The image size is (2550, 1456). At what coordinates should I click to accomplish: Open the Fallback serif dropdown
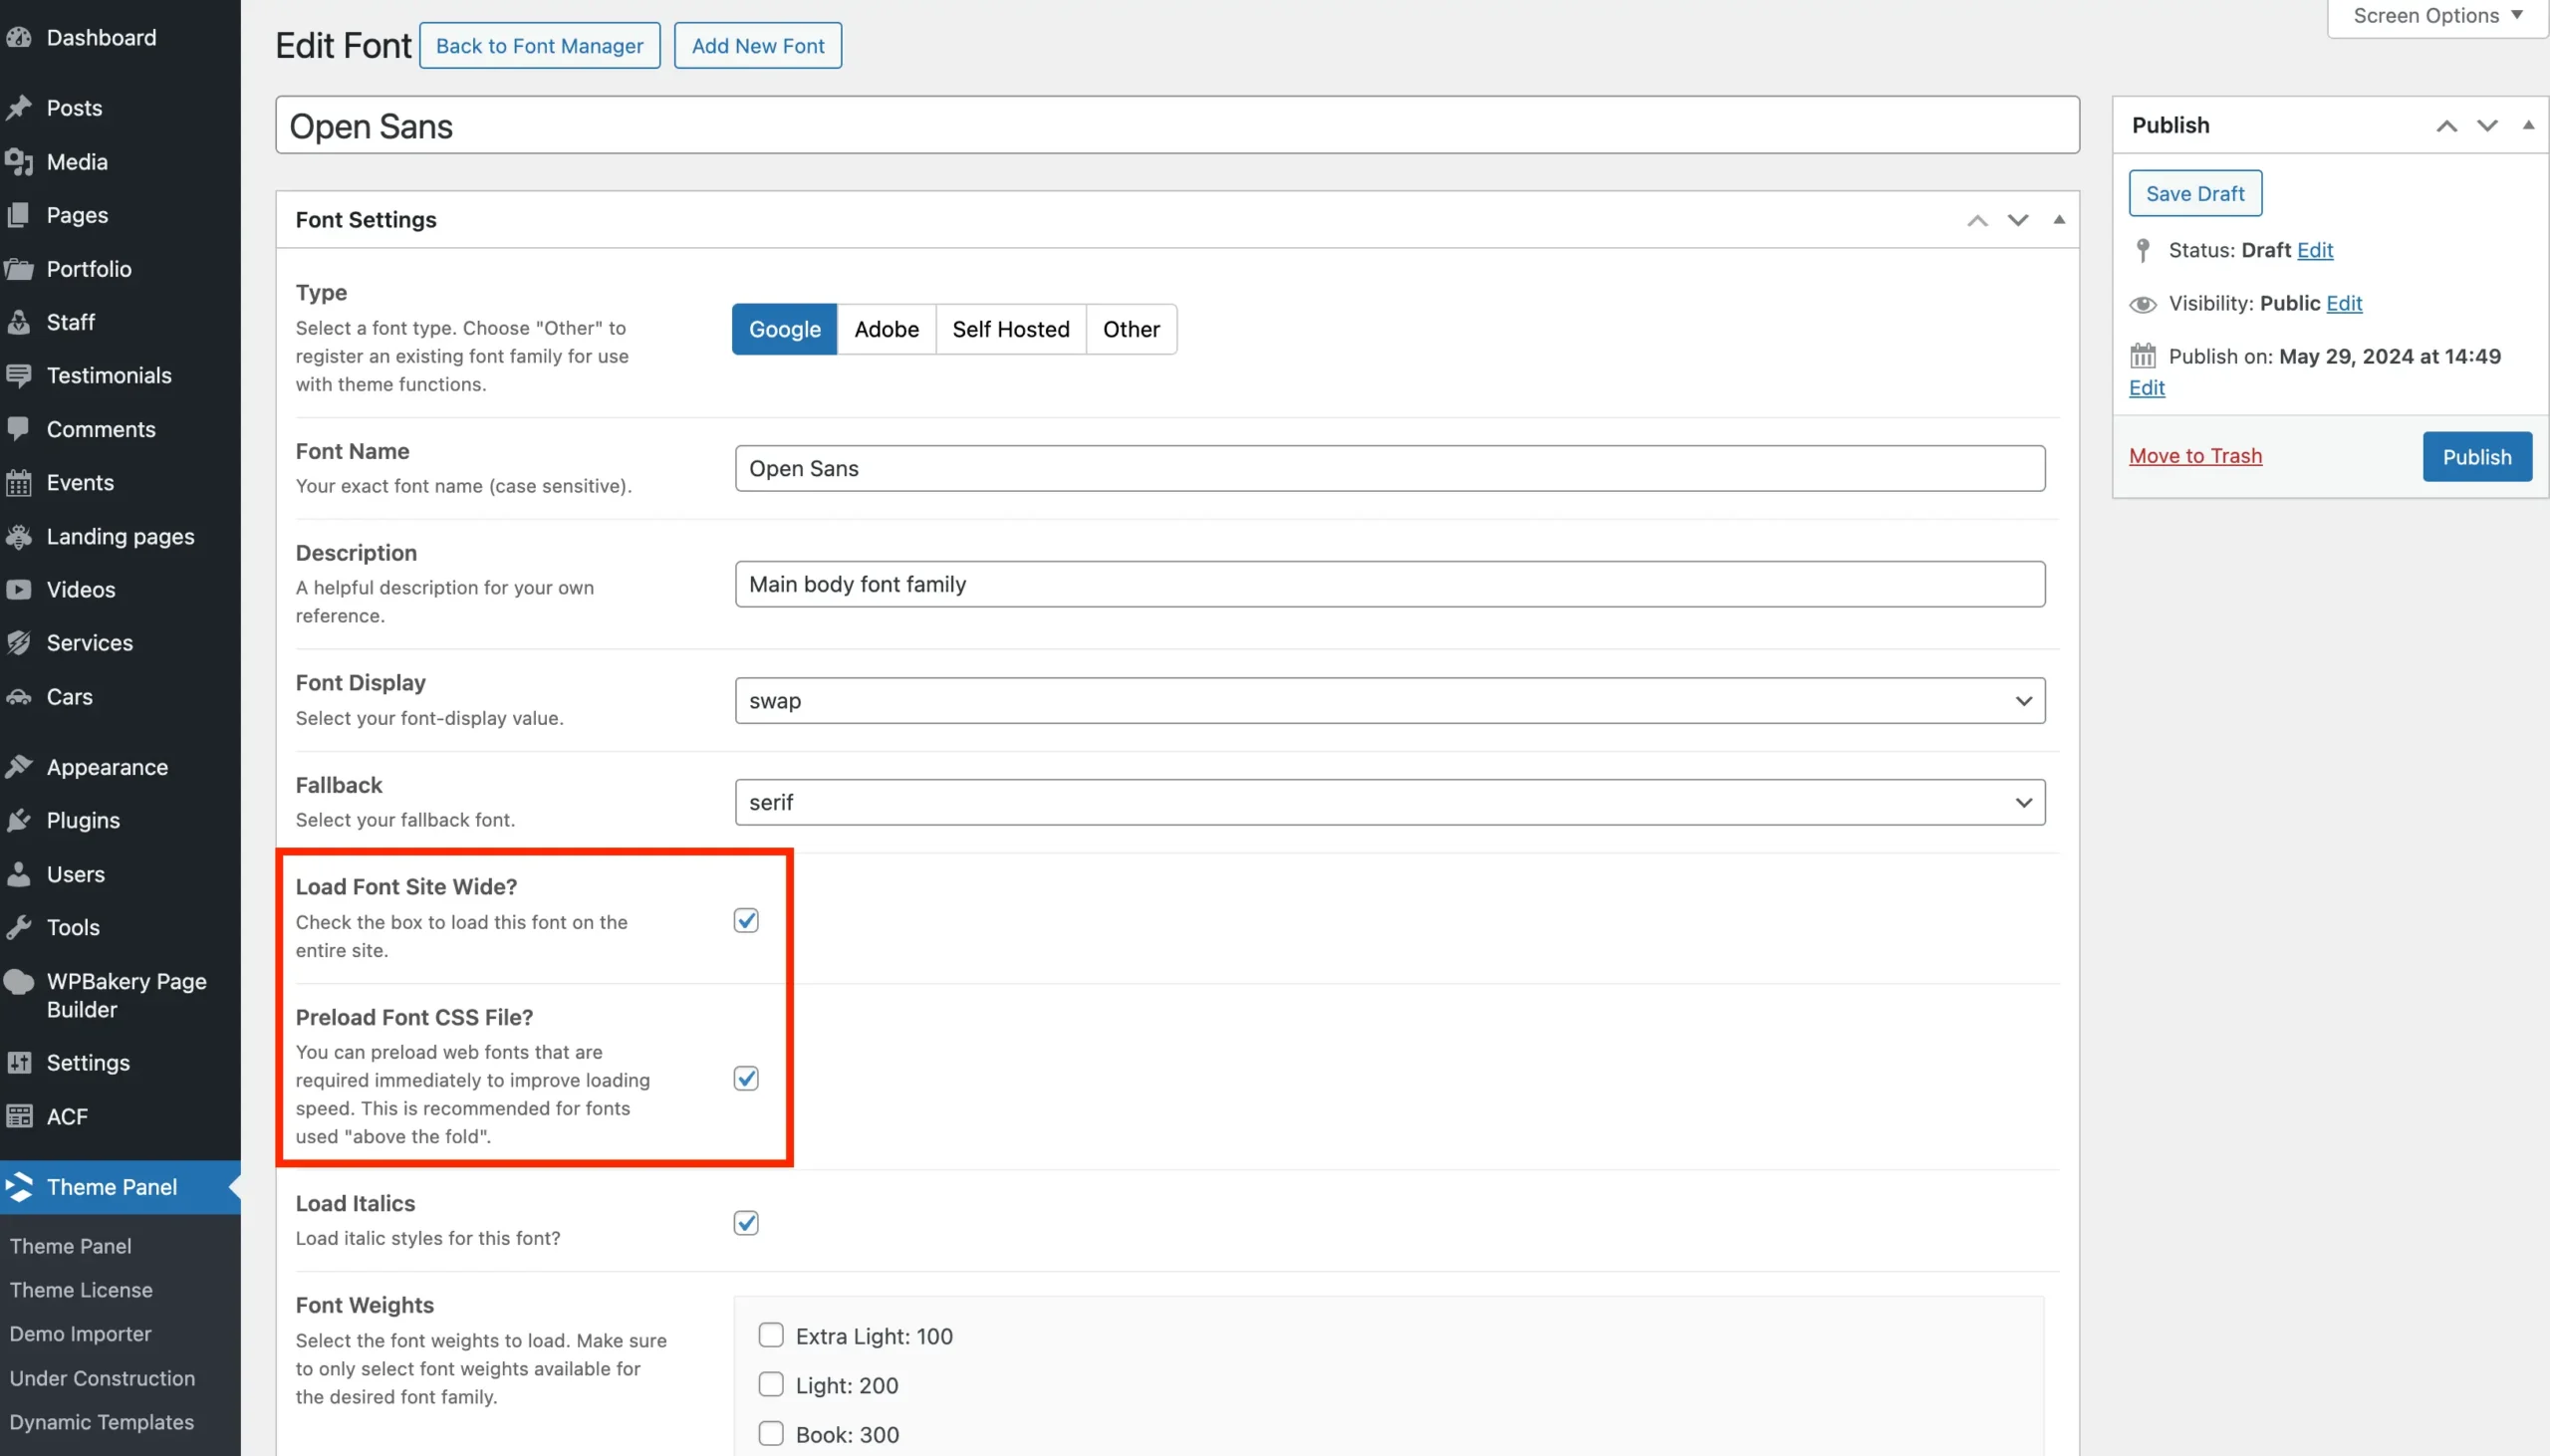1389,803
